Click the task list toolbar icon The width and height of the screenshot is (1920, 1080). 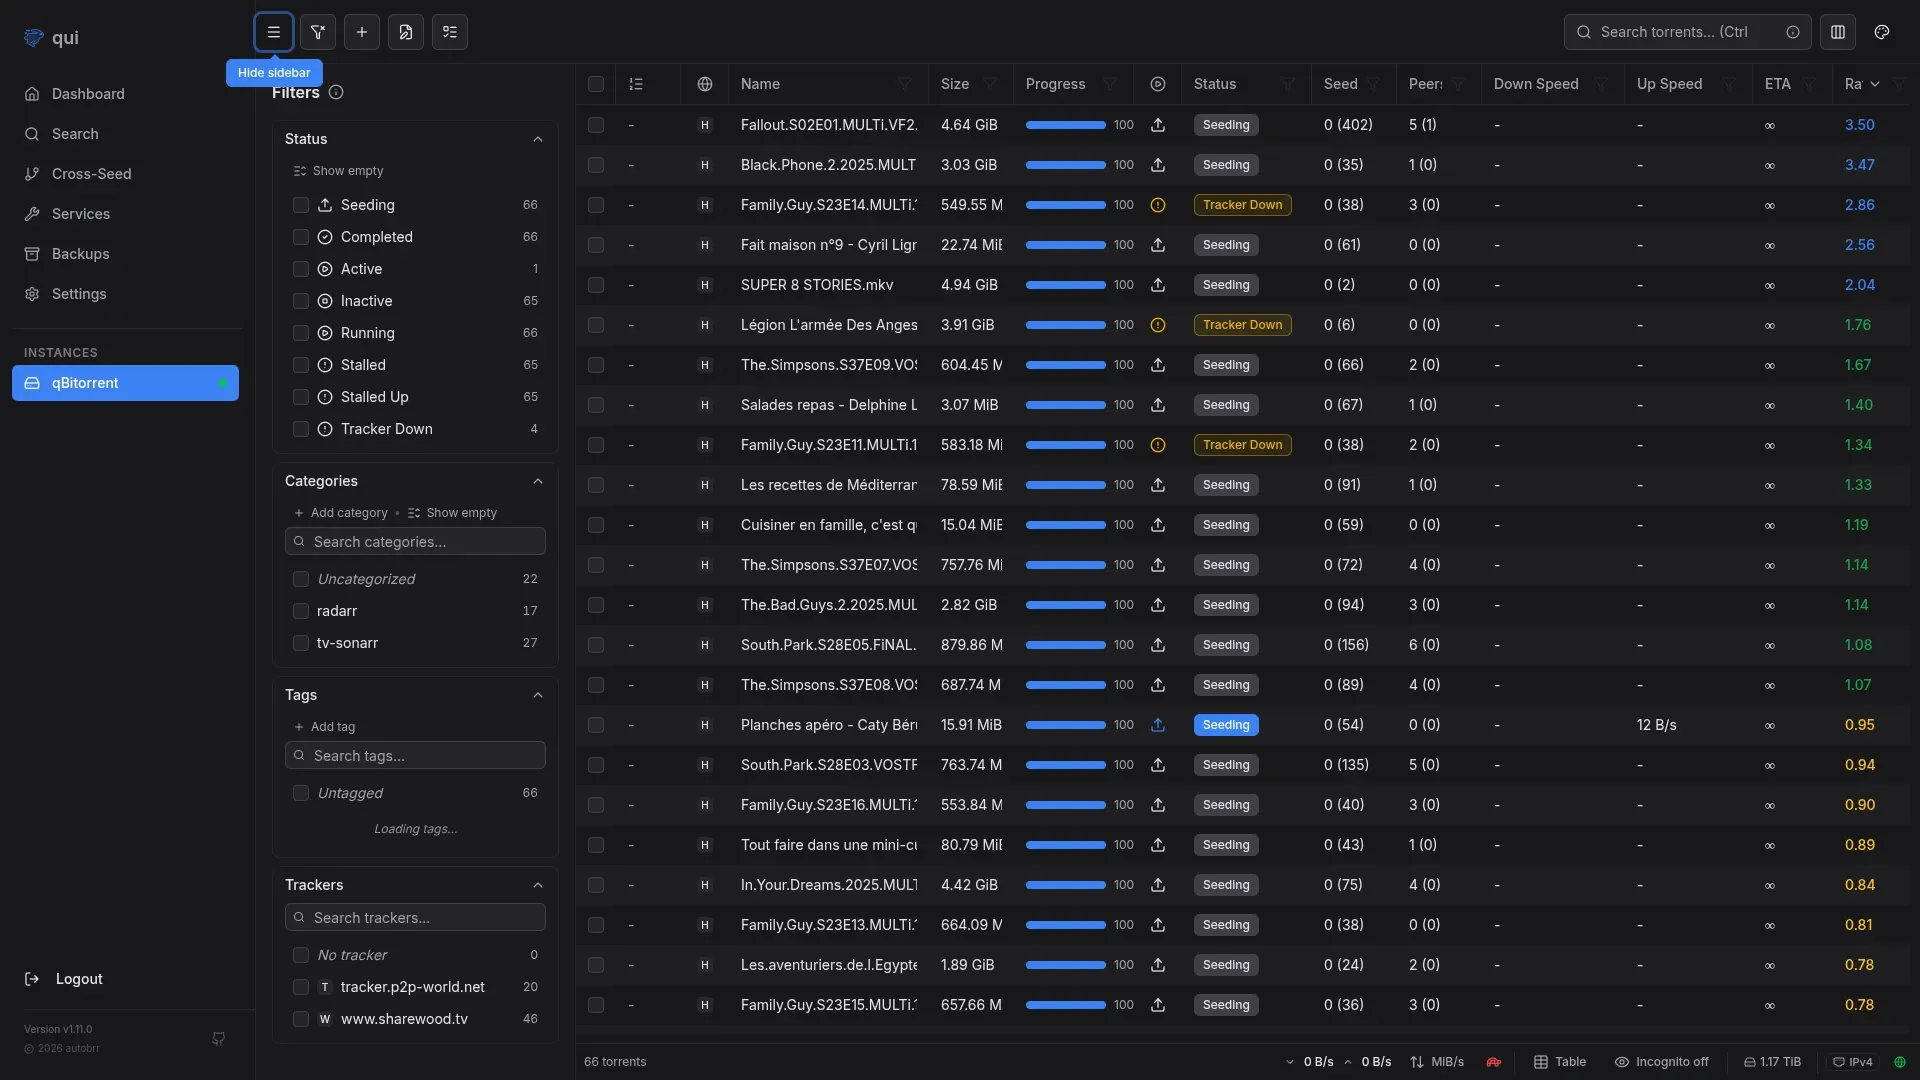coord(450,32)
